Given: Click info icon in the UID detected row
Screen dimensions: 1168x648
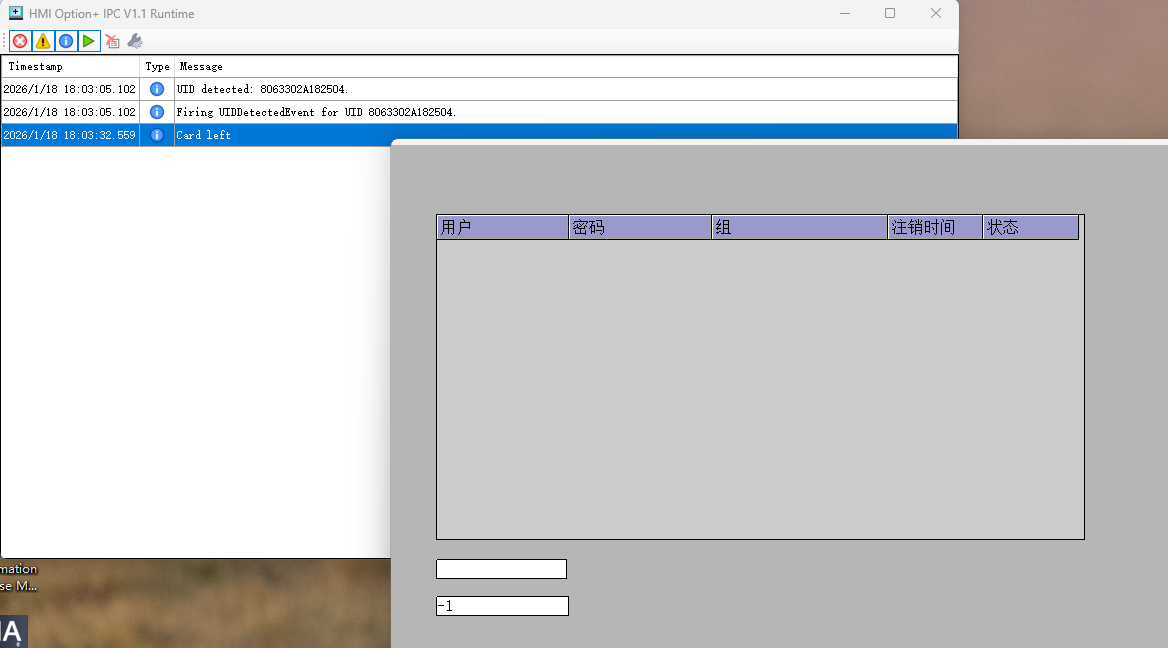Looking at the screenshot, I should [x=157, y=89].
